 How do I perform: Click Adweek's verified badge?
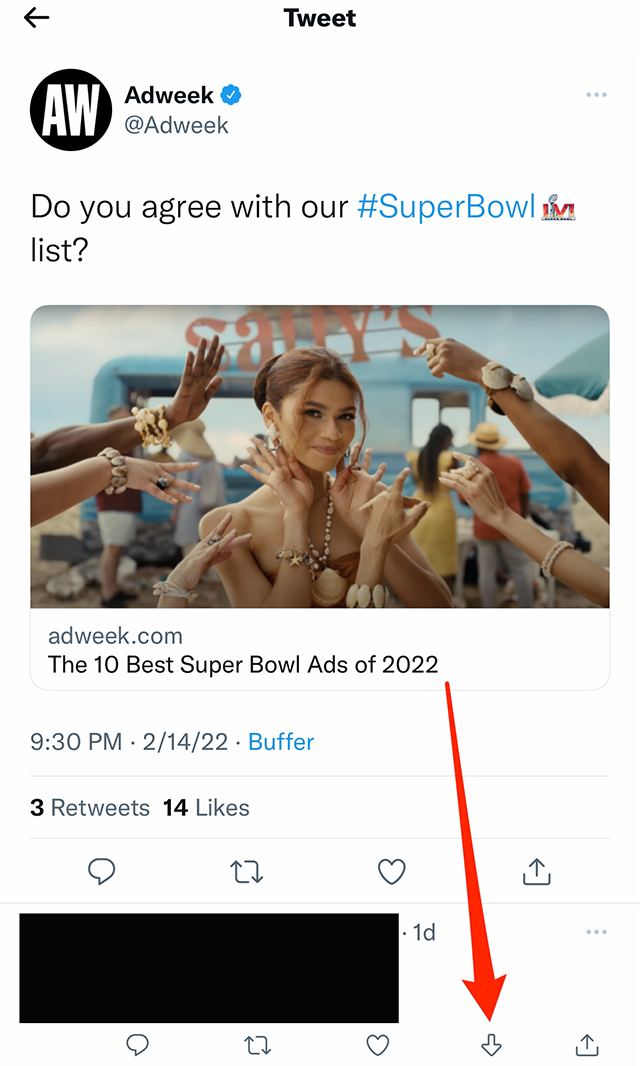click(x=231, y=94)
